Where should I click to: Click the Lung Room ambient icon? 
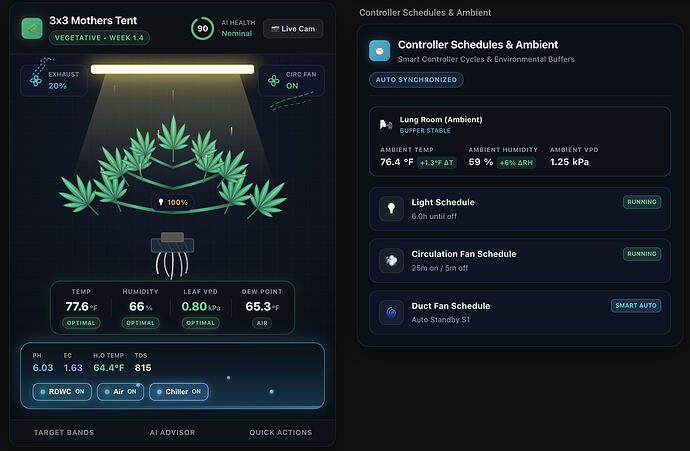coord(386,125)
